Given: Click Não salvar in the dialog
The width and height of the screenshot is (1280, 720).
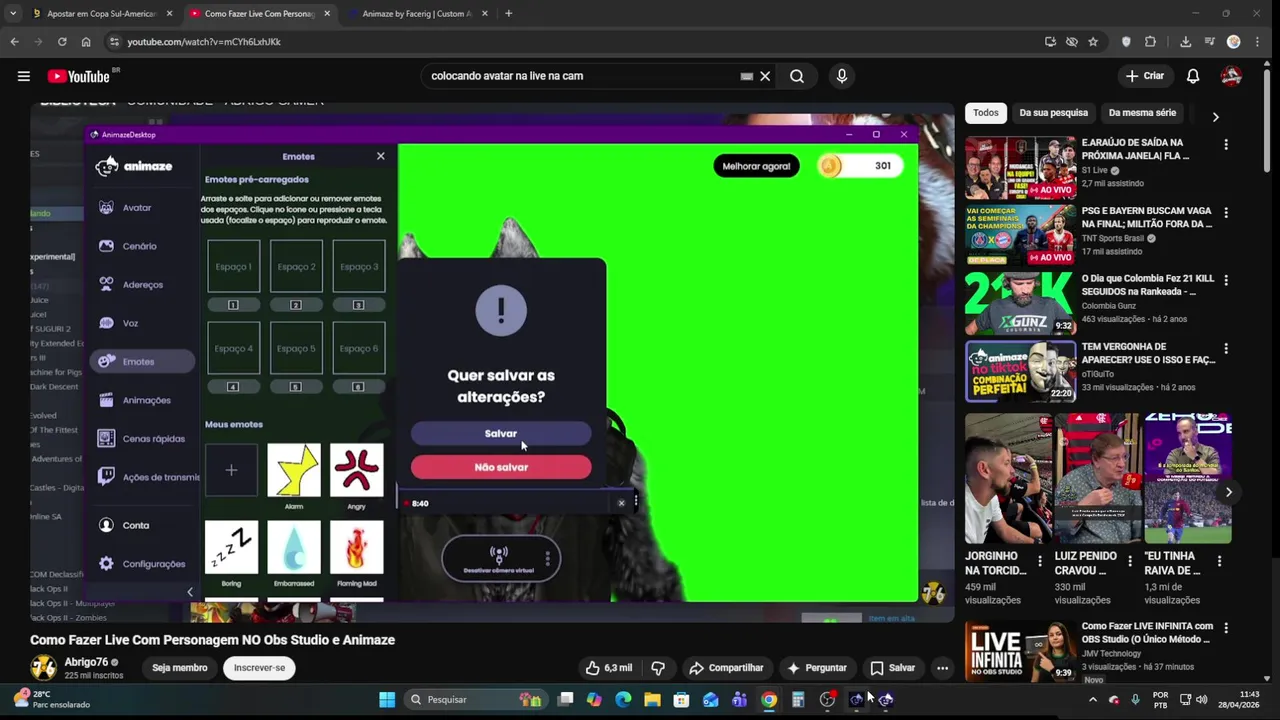Looking at the screenshot, I should coord(501,467).
